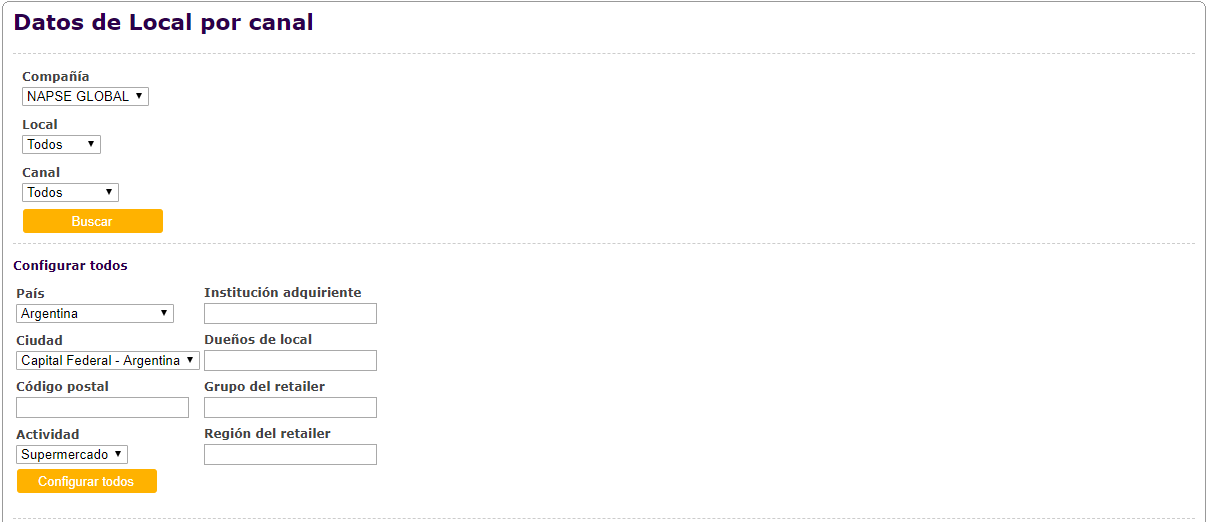Click the Datos de Local por canal heading
1208x522 pixels.
point(164,23)
